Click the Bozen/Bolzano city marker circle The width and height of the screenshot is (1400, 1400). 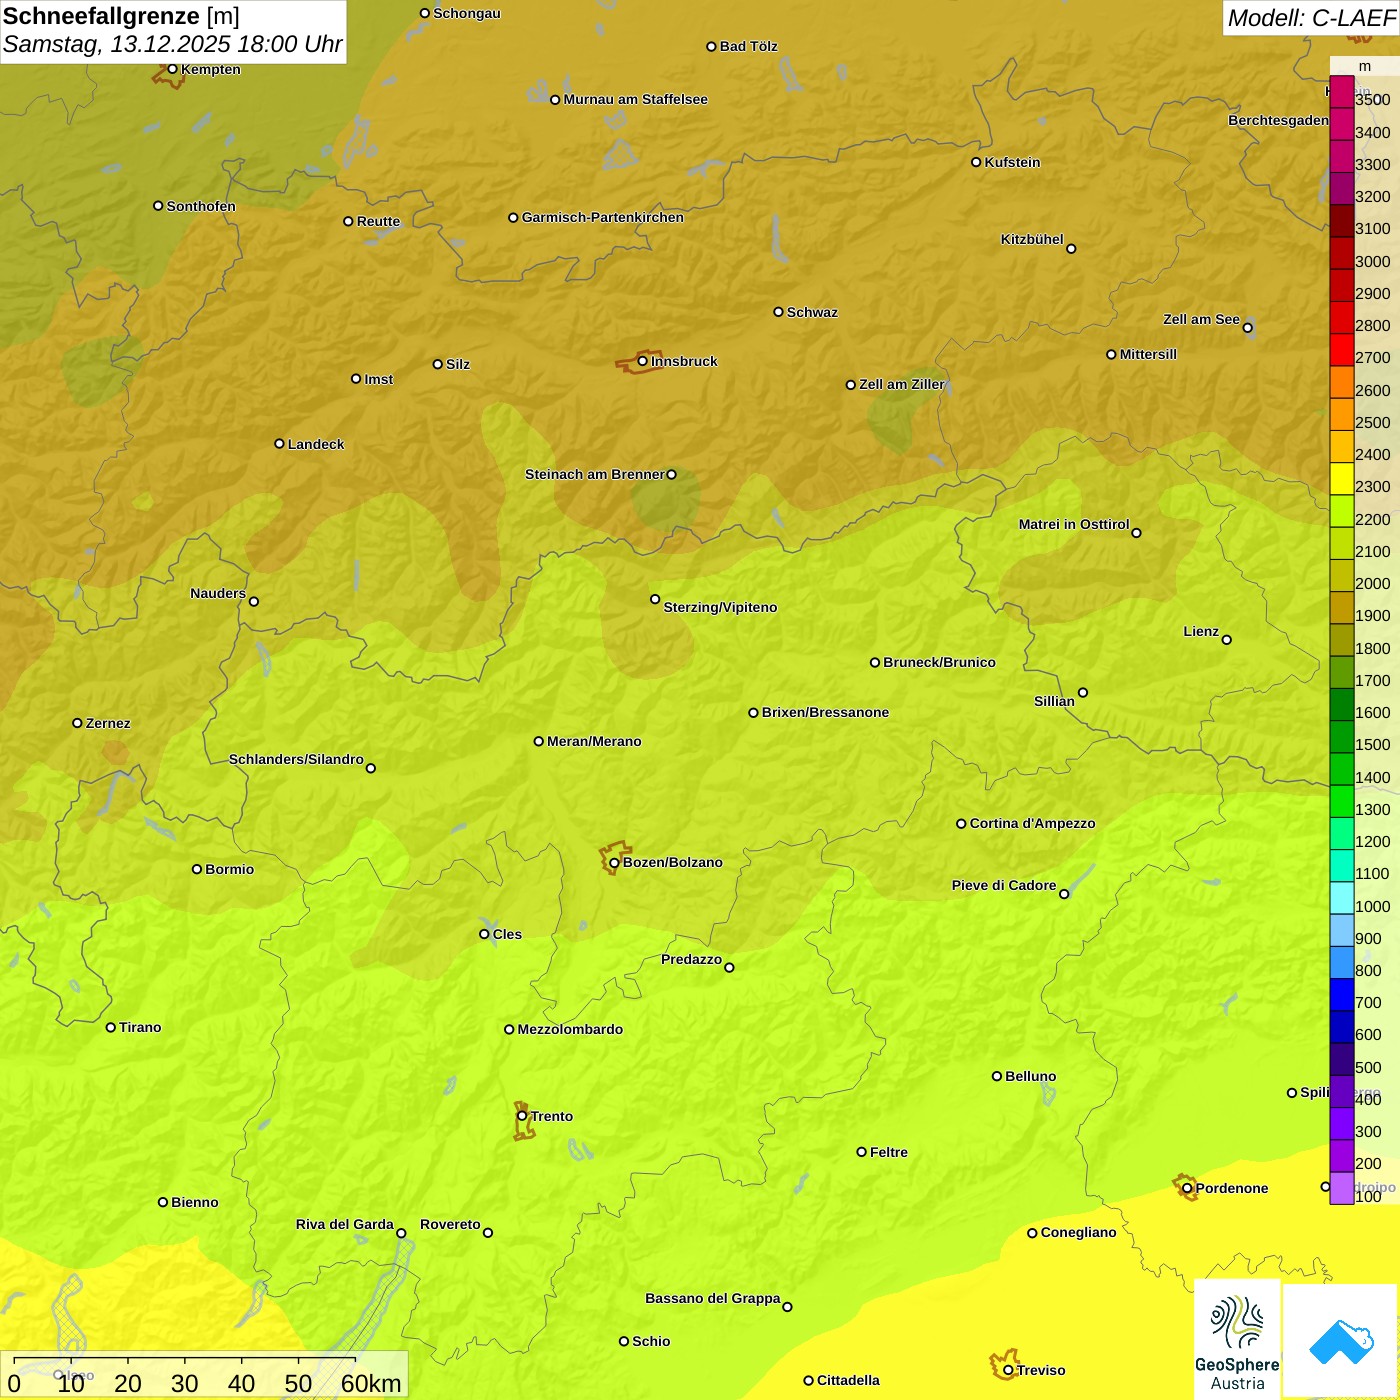(x=615, y=862)
